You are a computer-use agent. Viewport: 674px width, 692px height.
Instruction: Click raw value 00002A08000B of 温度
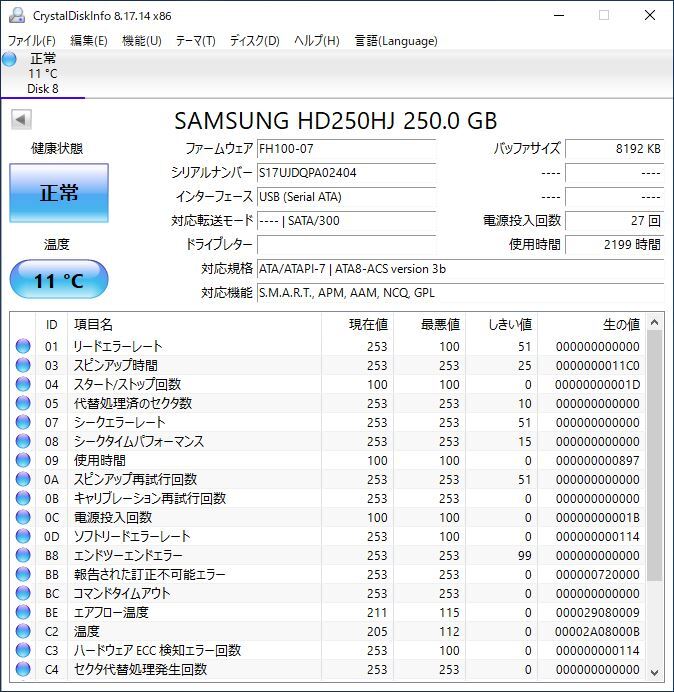(598, 632)
